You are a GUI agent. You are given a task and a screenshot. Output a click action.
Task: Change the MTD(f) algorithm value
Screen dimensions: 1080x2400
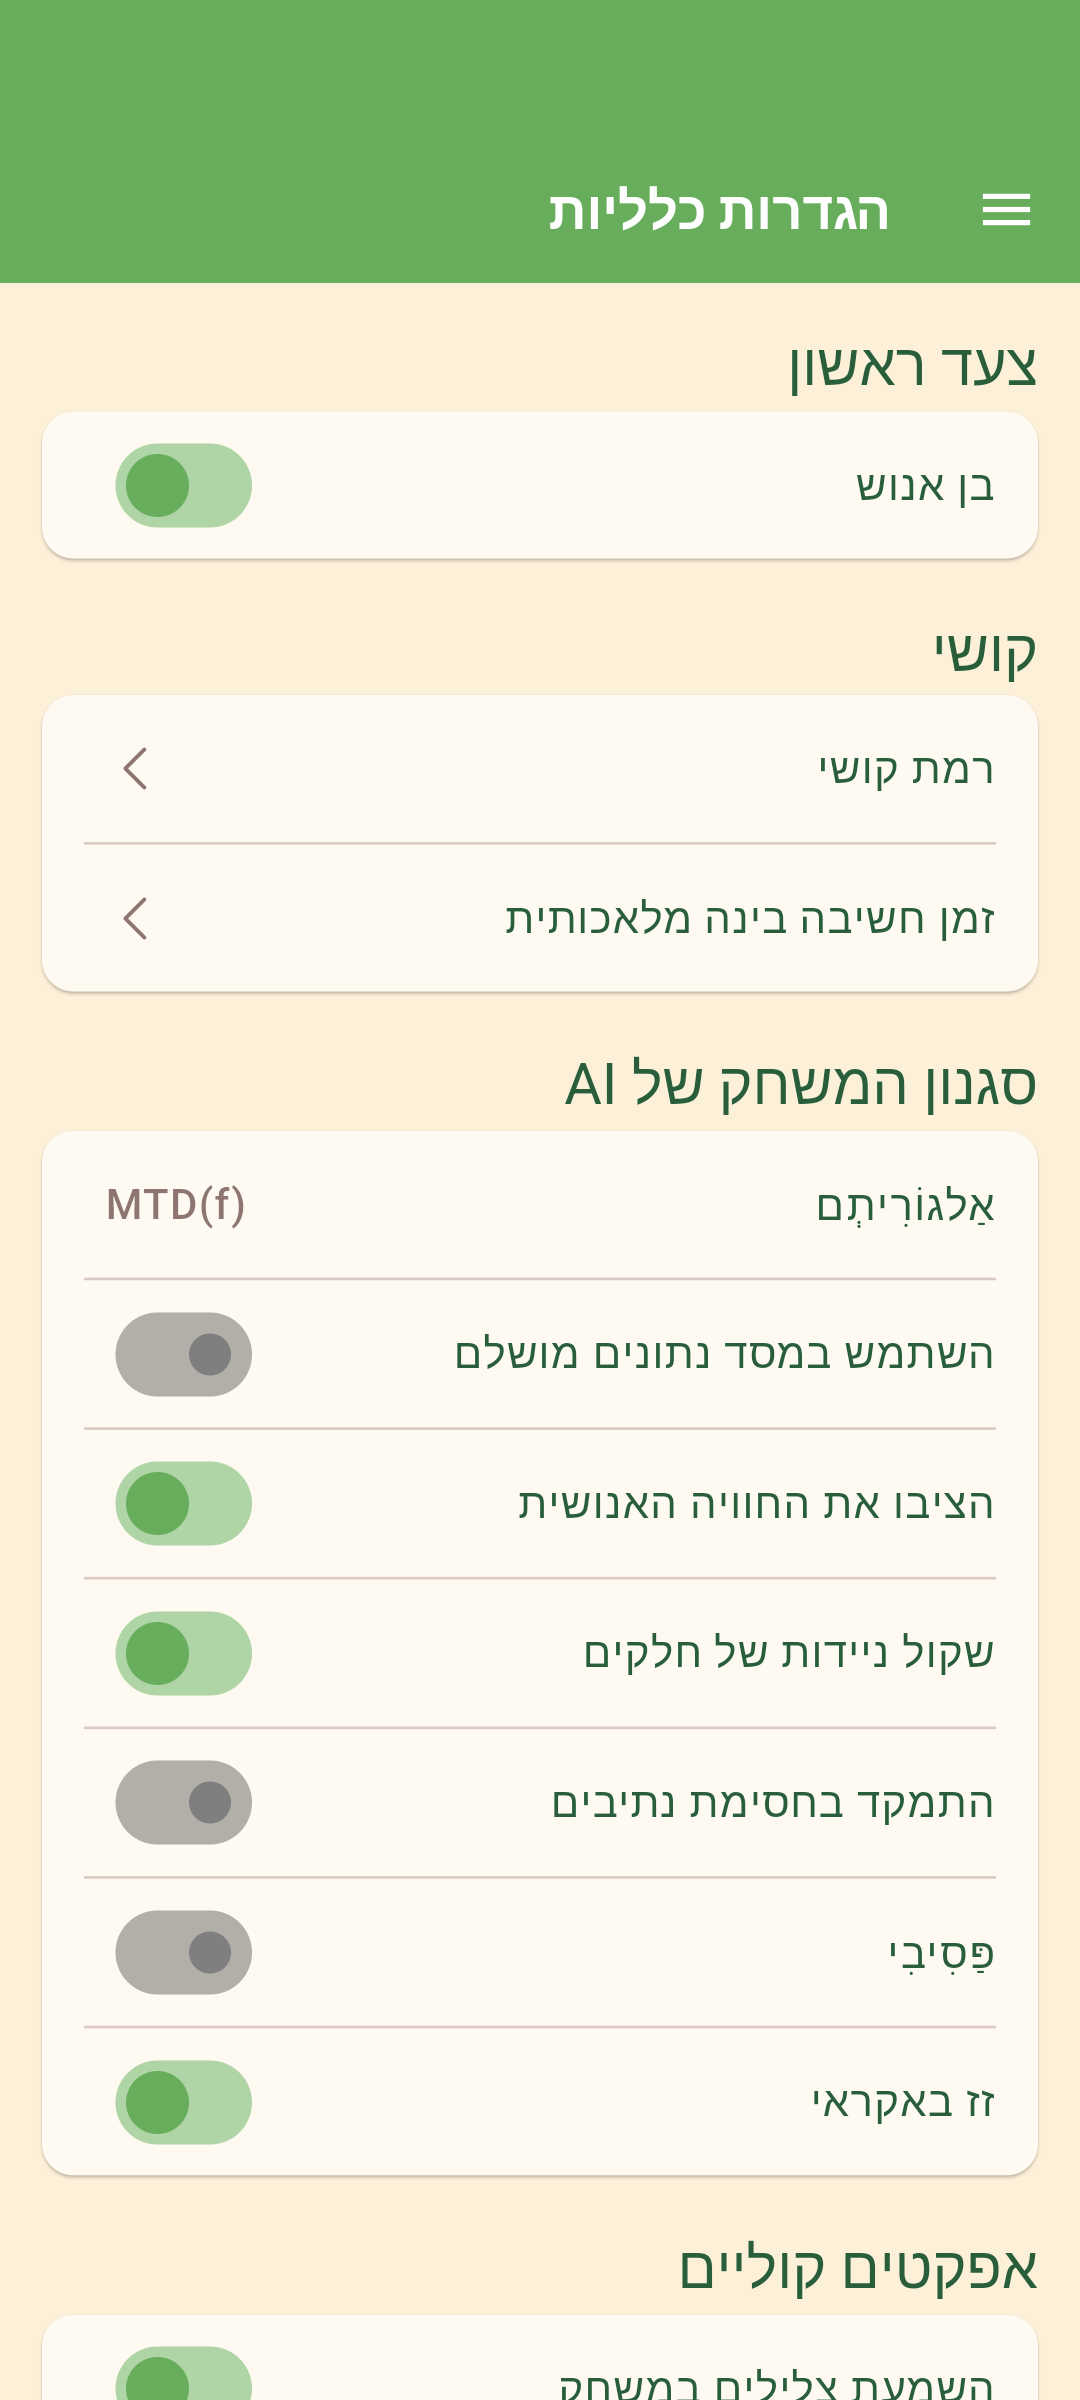point(176,1205)
